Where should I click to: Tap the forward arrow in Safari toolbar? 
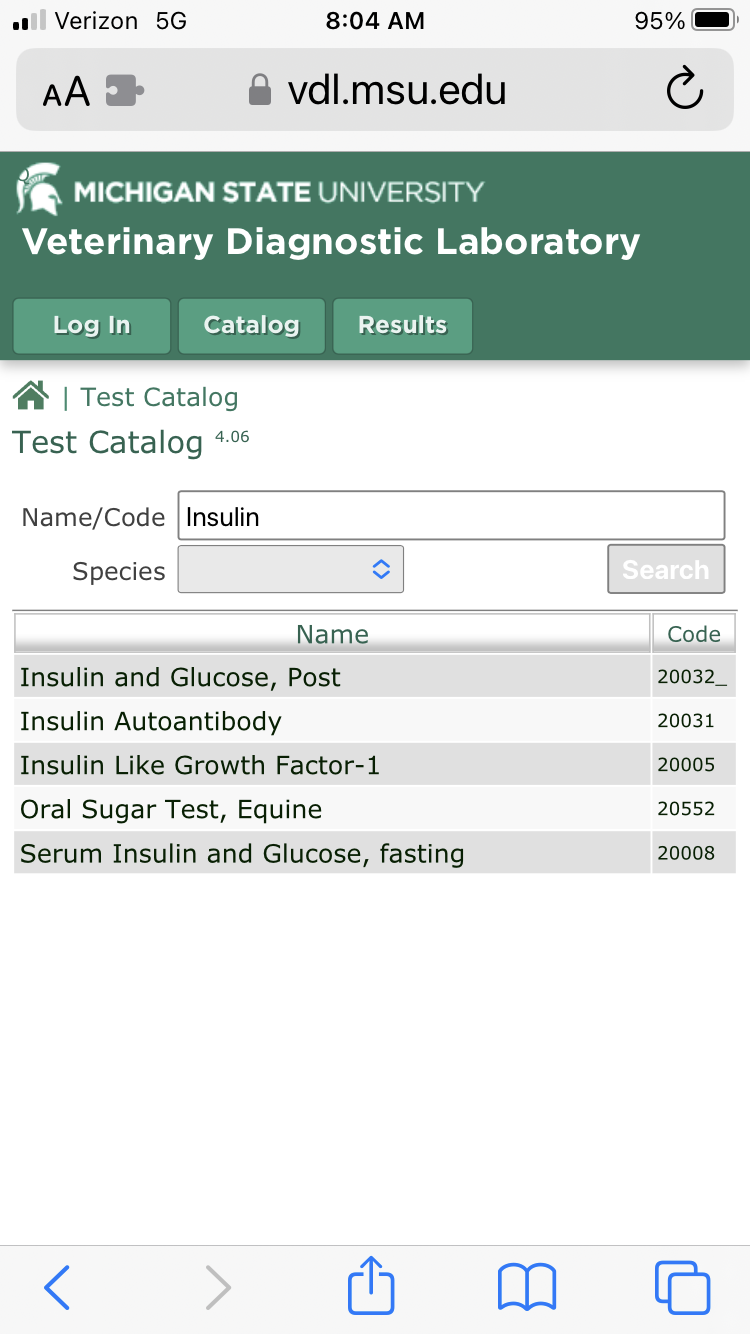pos(218,1287)
